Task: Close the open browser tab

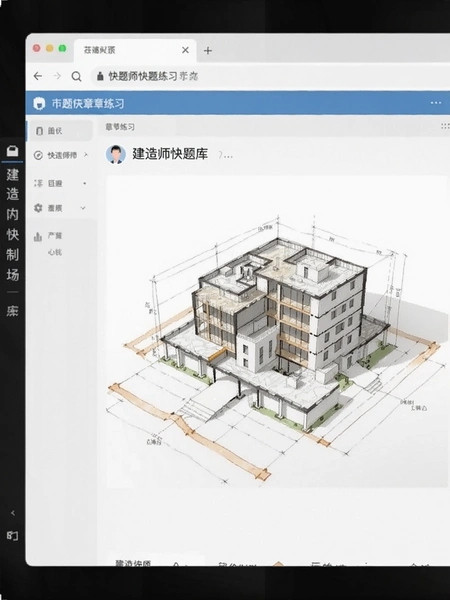Action: click(x=185, y=50)
